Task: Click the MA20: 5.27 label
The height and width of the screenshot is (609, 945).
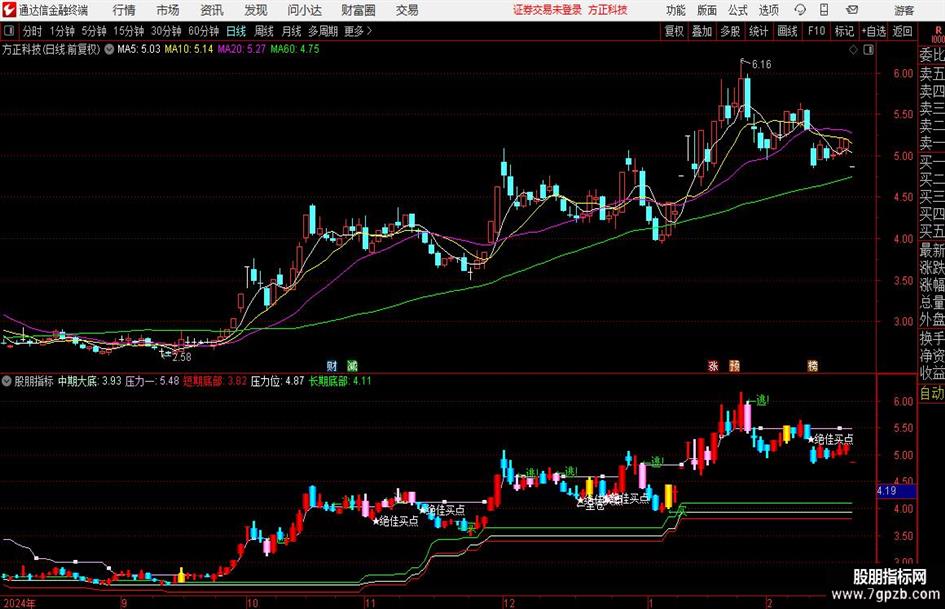Action: point(241,49)
